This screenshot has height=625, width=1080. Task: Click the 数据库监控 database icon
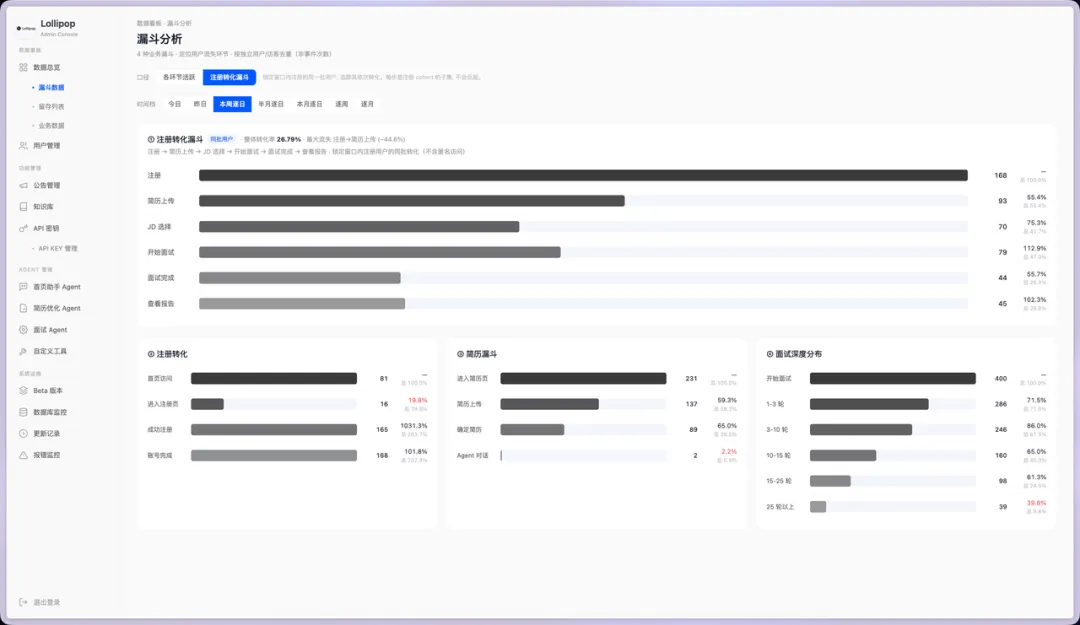point(23,412)
